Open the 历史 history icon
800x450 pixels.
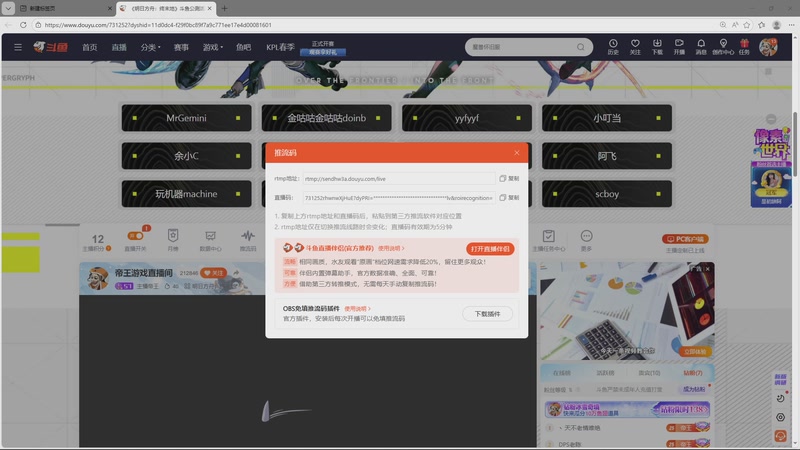click(x=613, y=47)
